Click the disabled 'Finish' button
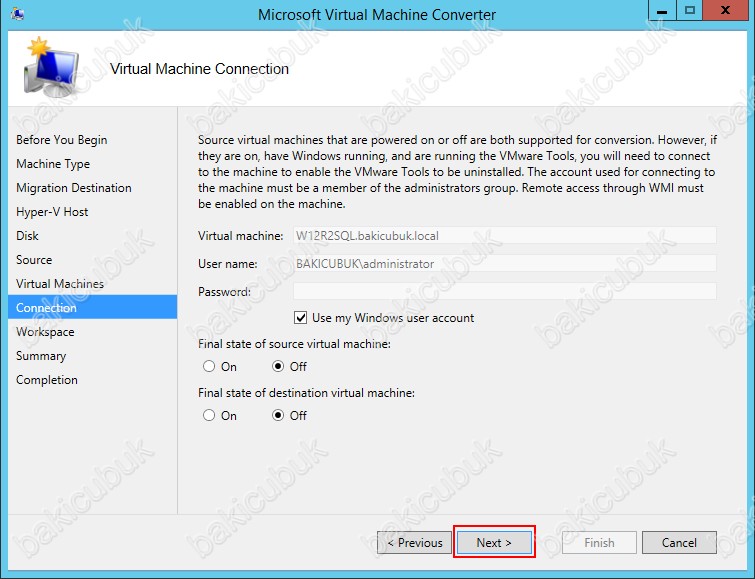The height and width of the screenshot is (579, 755). point(599,543)
